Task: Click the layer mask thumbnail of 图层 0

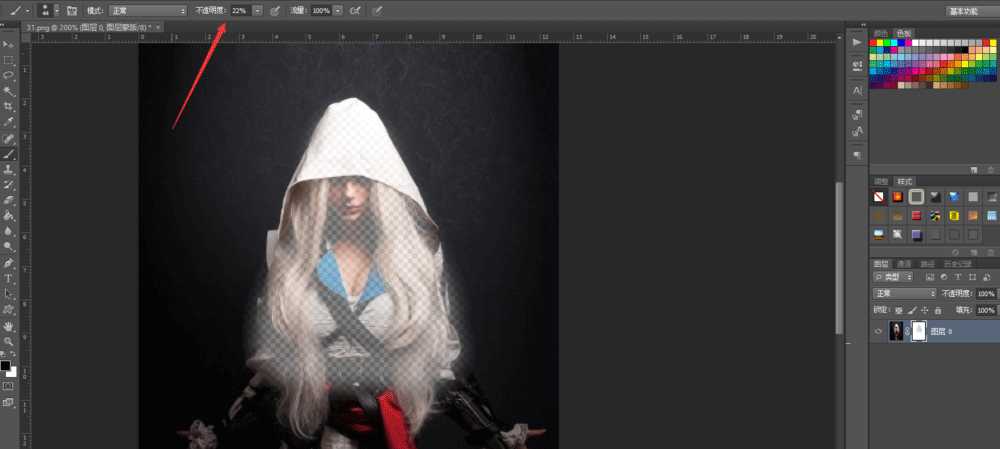Action: coord(917,331)
